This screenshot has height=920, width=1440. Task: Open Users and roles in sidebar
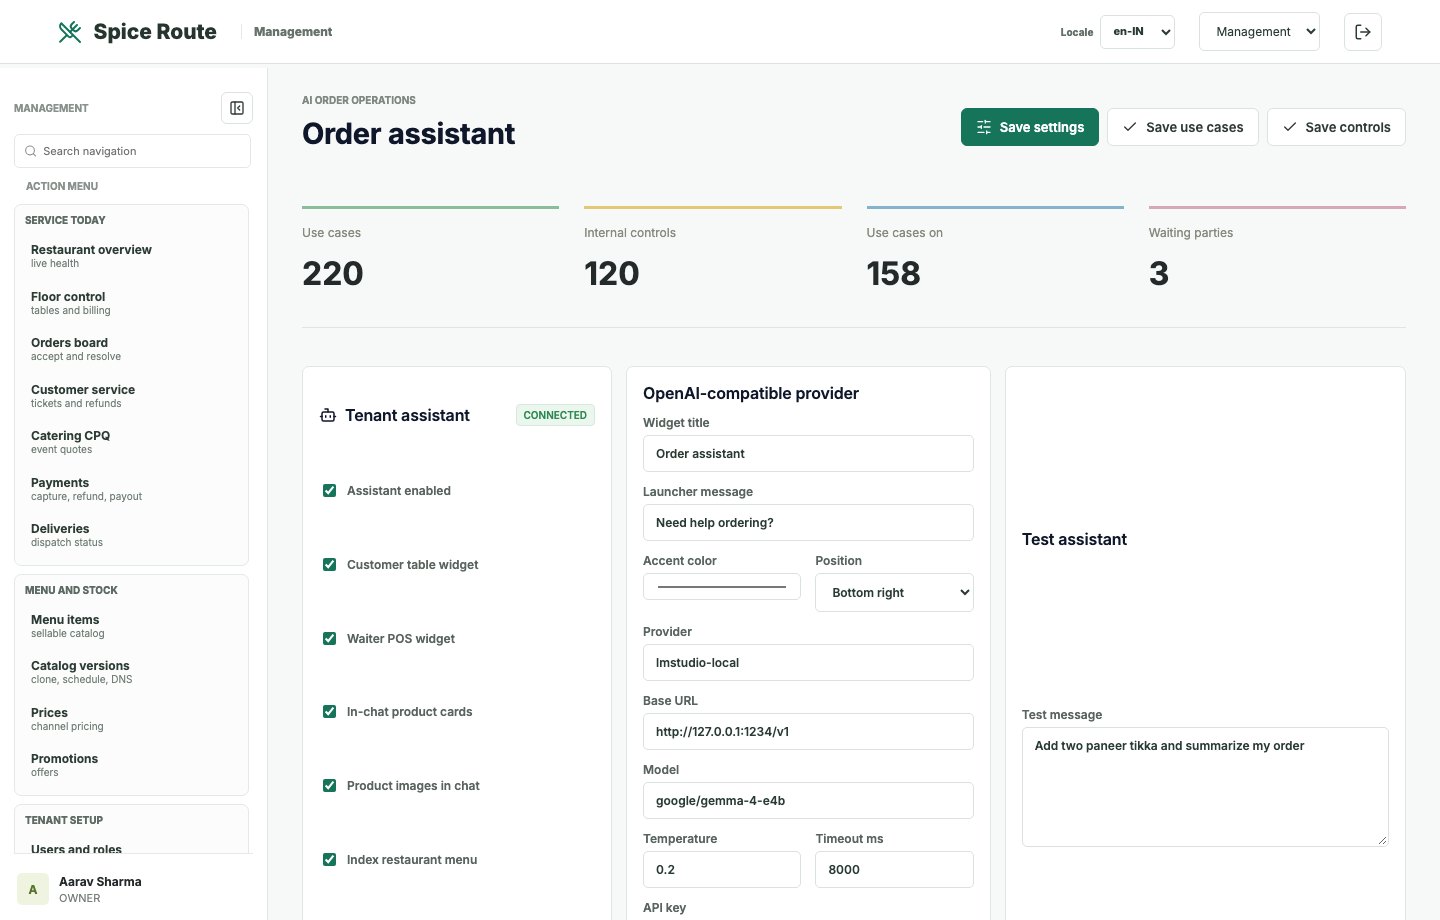[131, 848]
